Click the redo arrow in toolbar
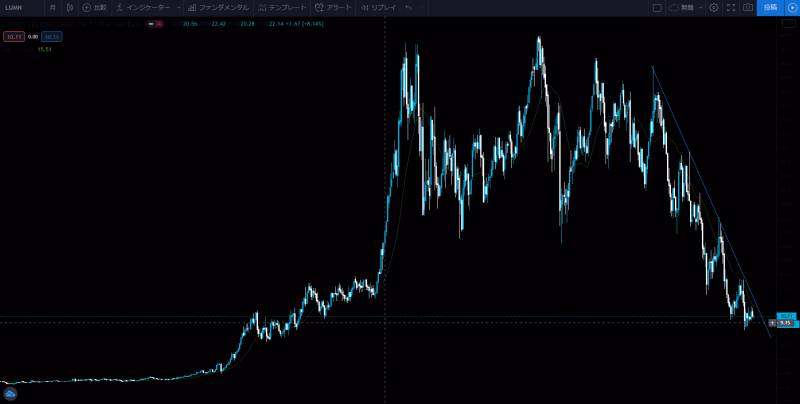This screenshot has width=800, height=404. pos(423,7)
